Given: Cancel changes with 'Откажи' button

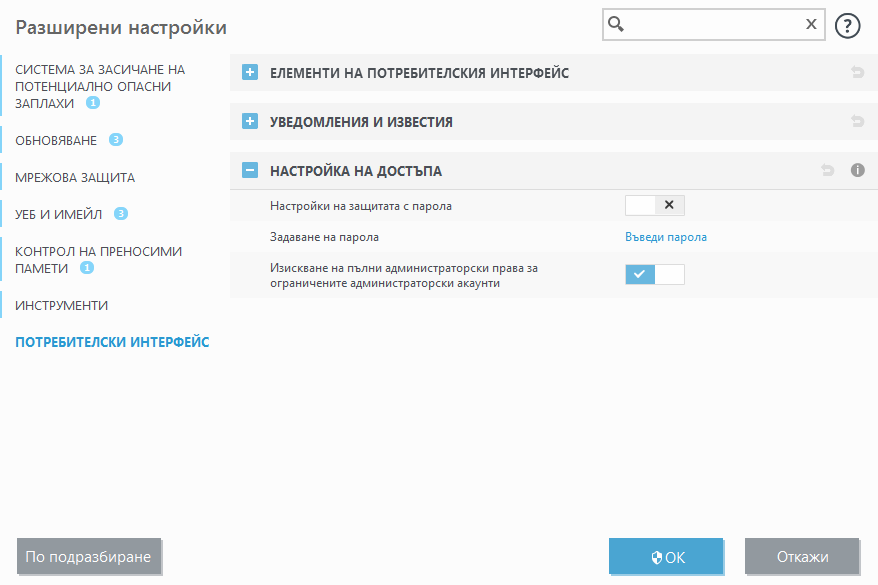Looking at the screenshot, I should coord(802,556).
